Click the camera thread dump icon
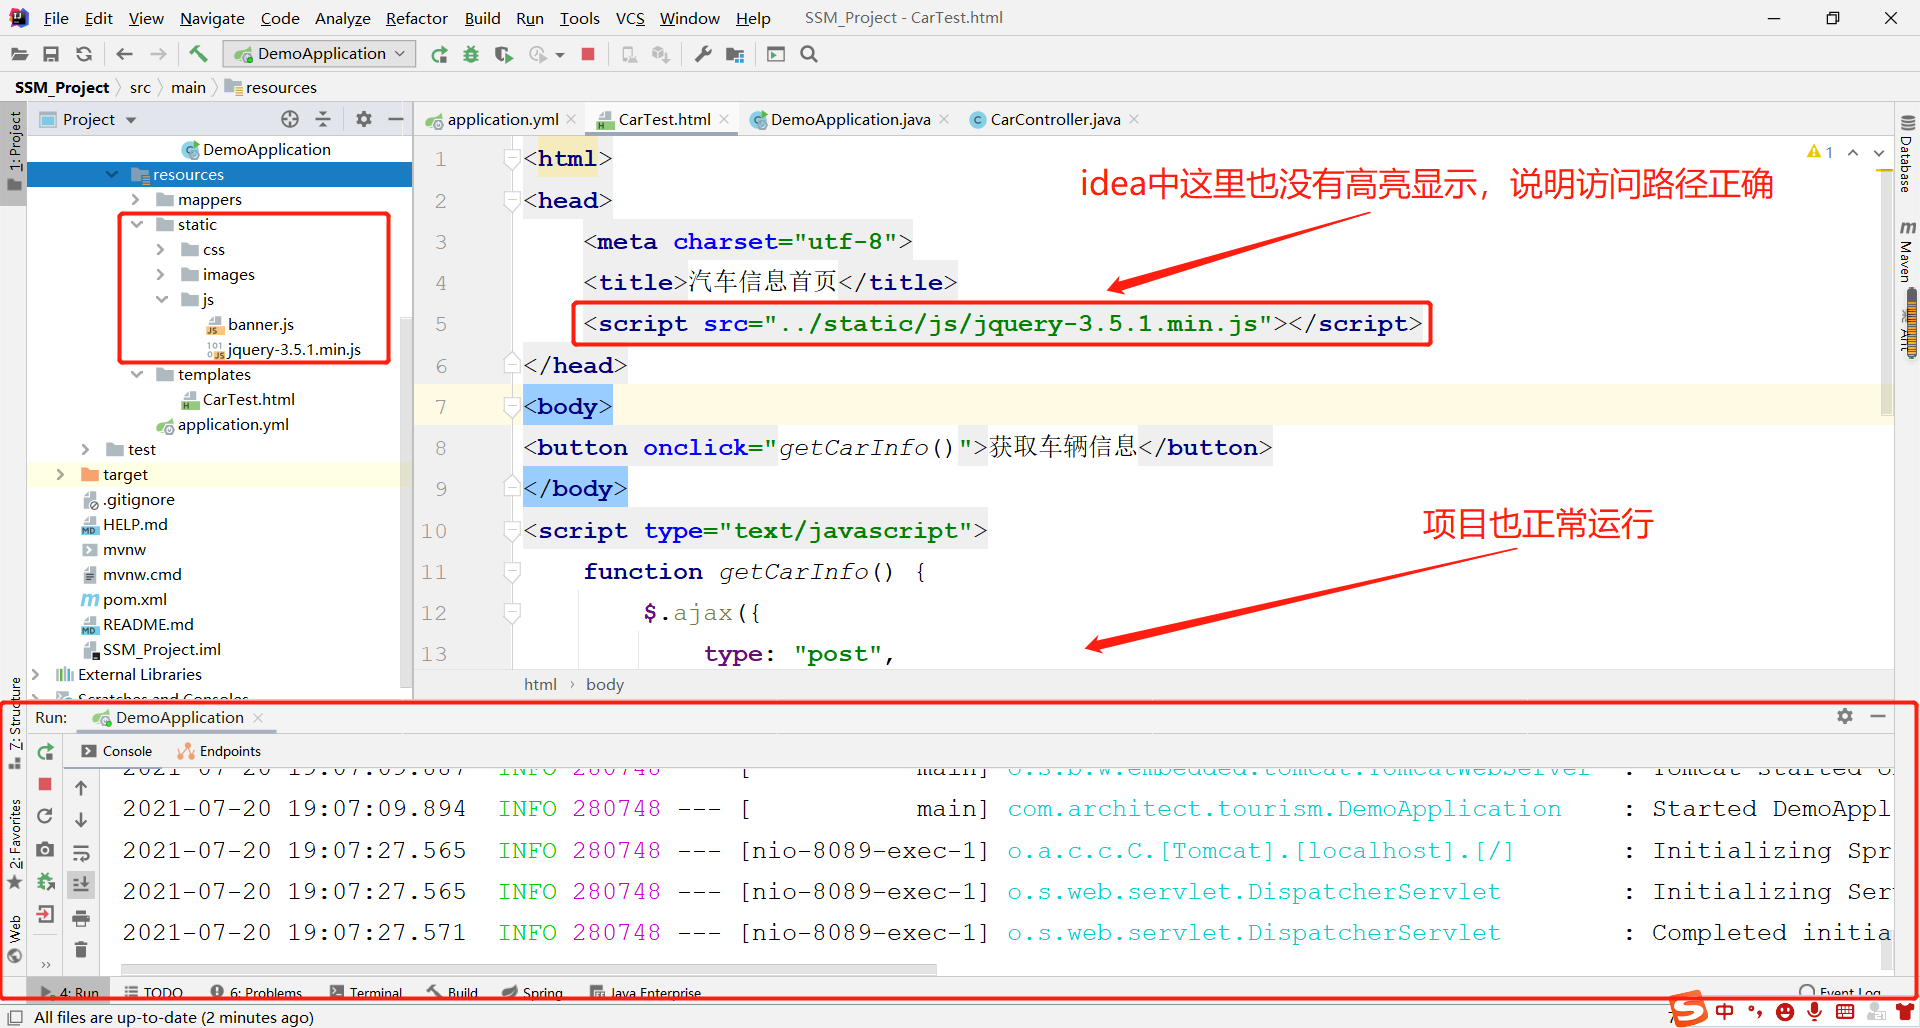 coord(45,849)
